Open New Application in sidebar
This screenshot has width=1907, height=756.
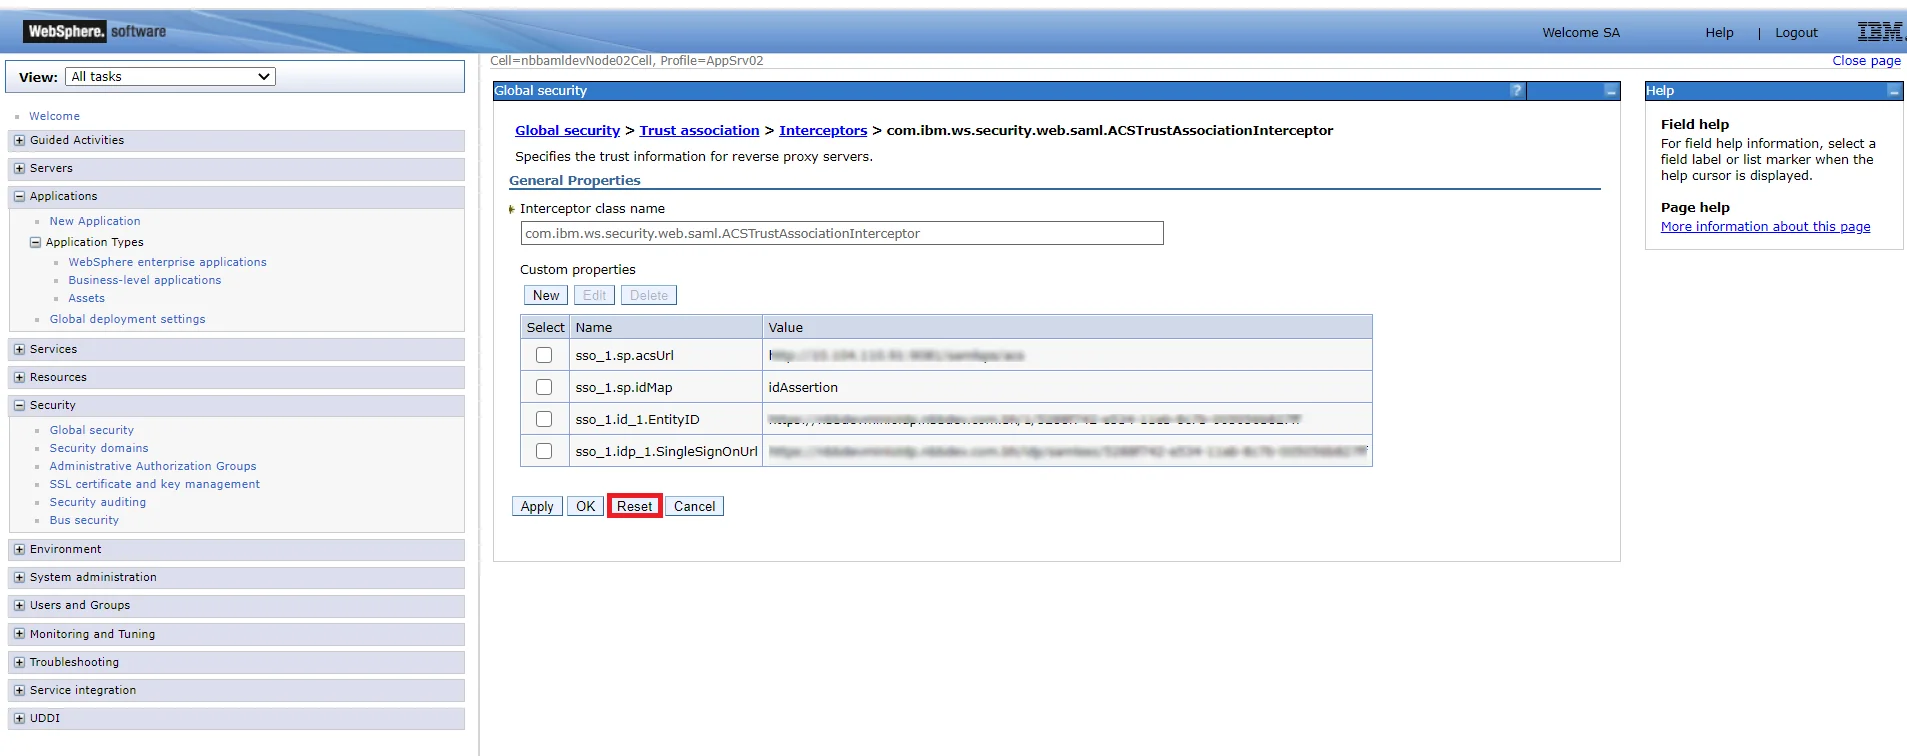(95, 221)
